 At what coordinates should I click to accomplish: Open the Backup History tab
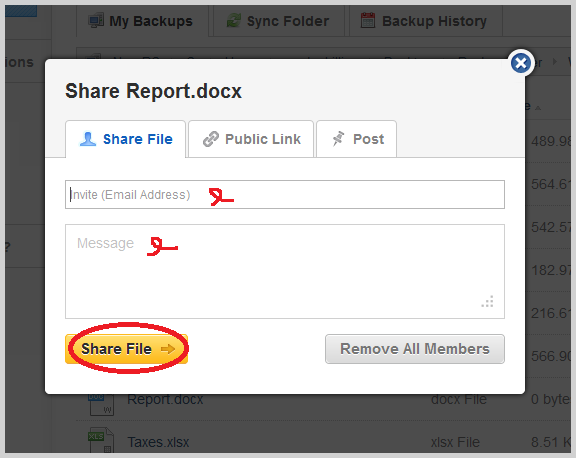coord(426,21)
